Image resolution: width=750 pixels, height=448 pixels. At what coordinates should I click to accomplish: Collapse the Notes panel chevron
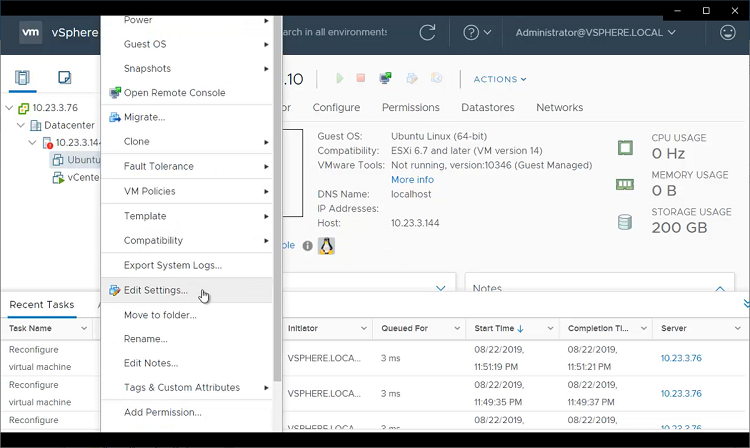tap(720, 288)
